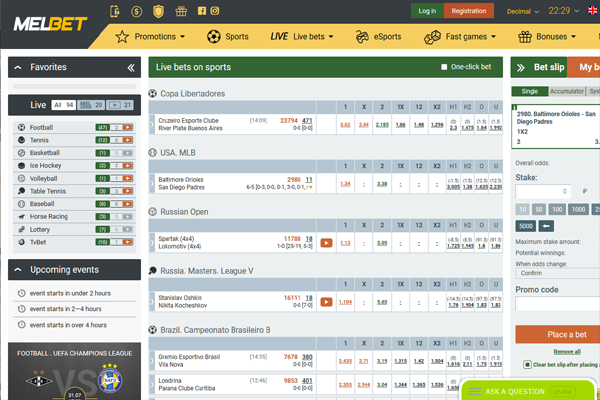Open the ASK A QUESTION chat widget
The image size is (600, 400).
(x=528, y=390)
